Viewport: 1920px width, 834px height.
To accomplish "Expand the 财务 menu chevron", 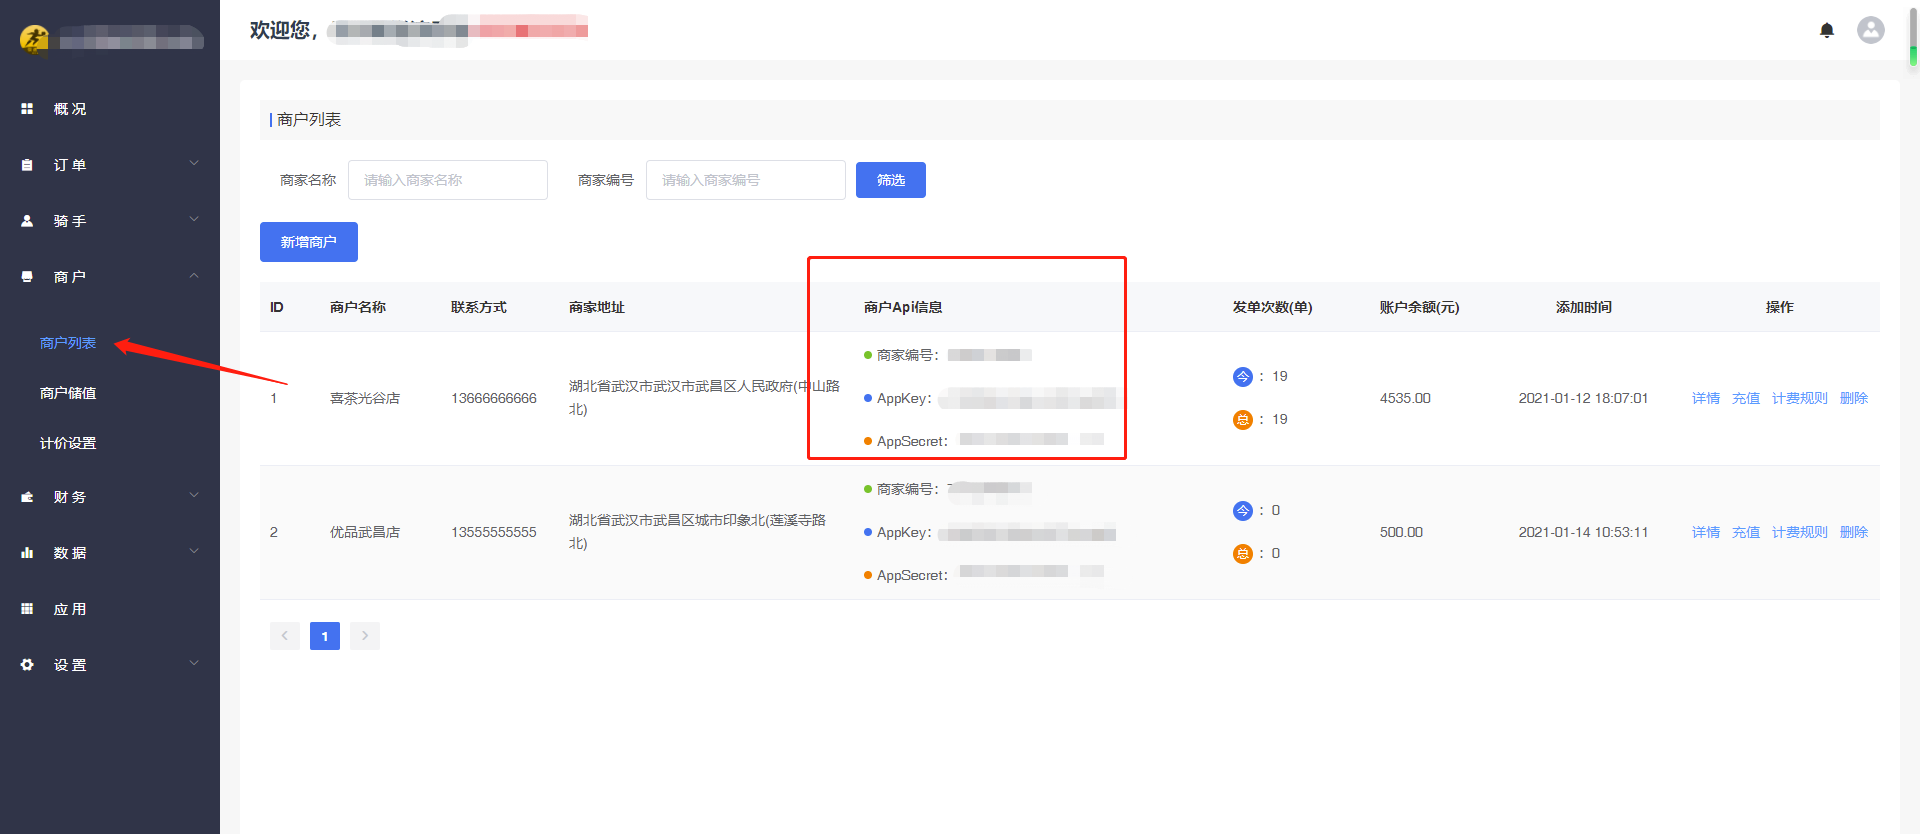I will point(194,495).
